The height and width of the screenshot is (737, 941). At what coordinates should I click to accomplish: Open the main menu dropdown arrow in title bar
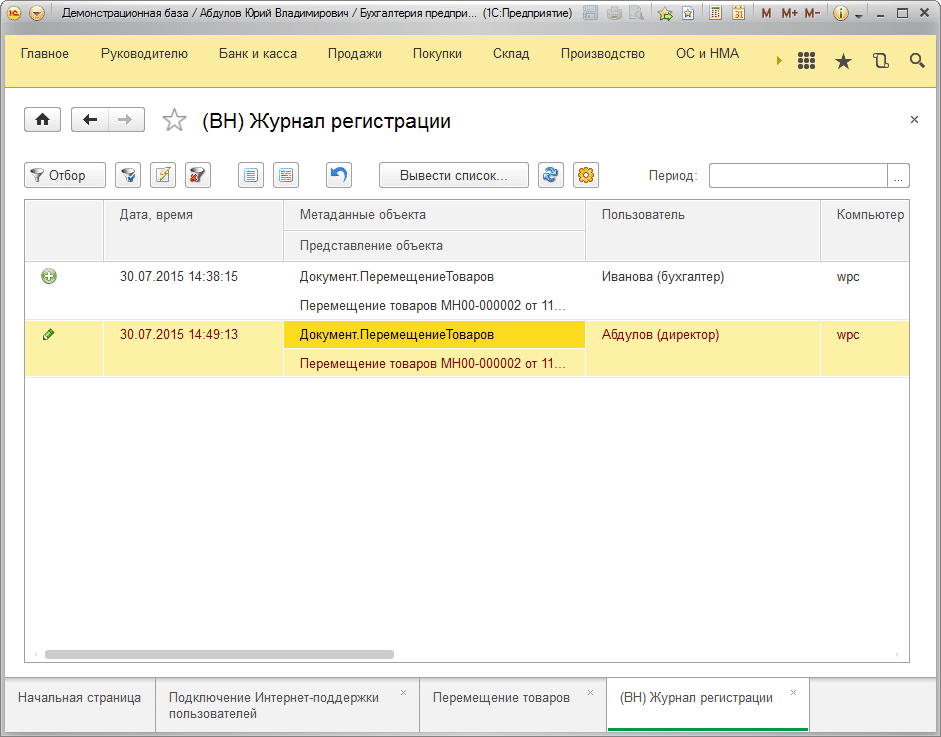coord(37,13)
